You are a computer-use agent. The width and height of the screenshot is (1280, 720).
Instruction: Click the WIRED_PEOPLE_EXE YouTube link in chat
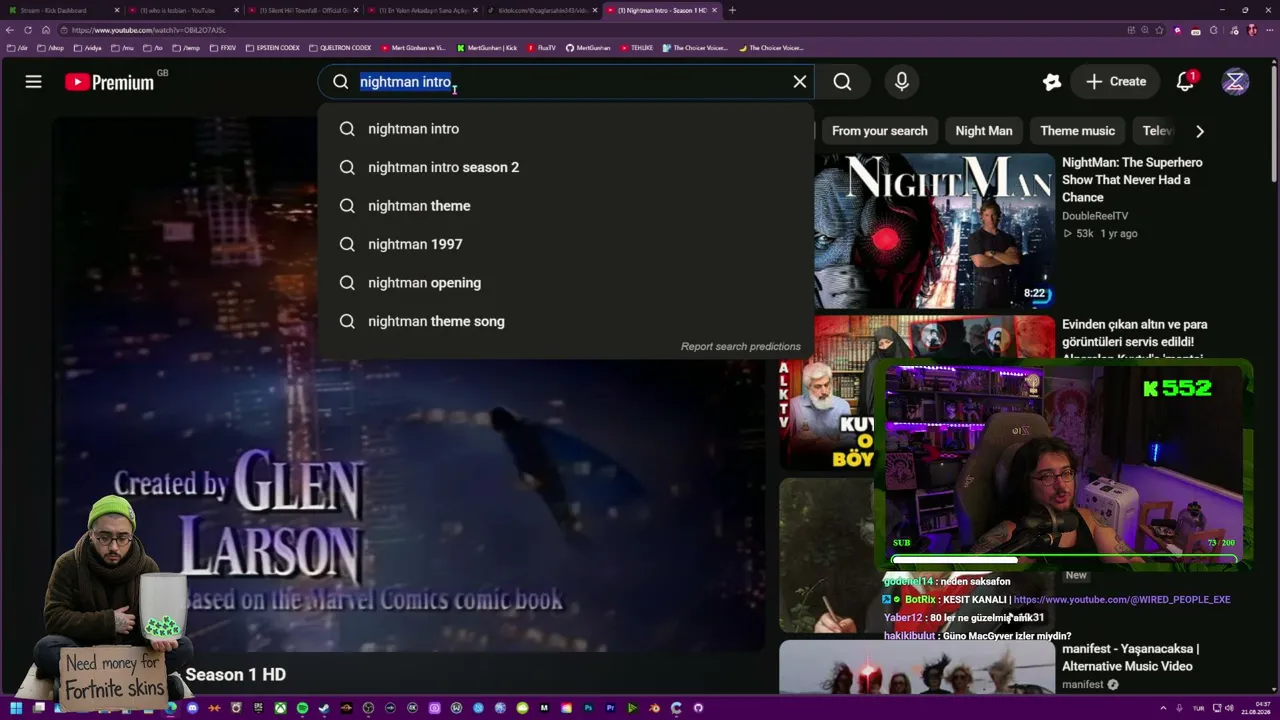click(1122, 600)
